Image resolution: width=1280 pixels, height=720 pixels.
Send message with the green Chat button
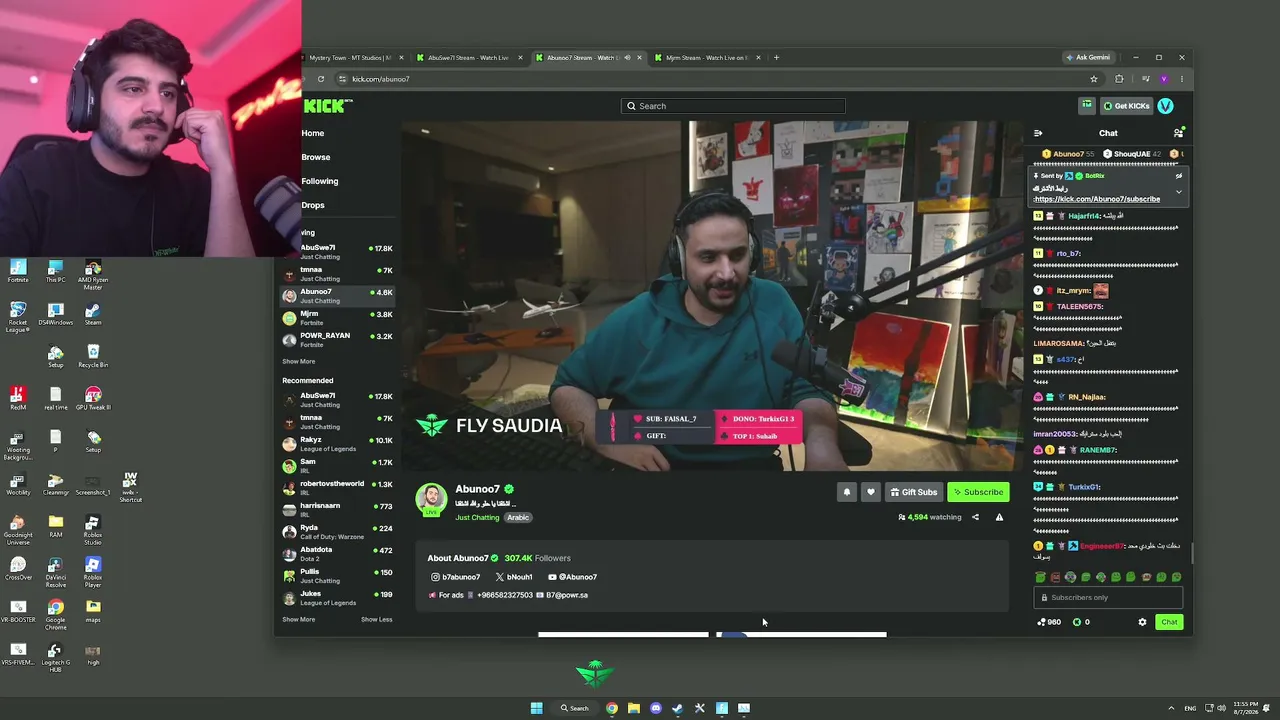pos(1169,622)
